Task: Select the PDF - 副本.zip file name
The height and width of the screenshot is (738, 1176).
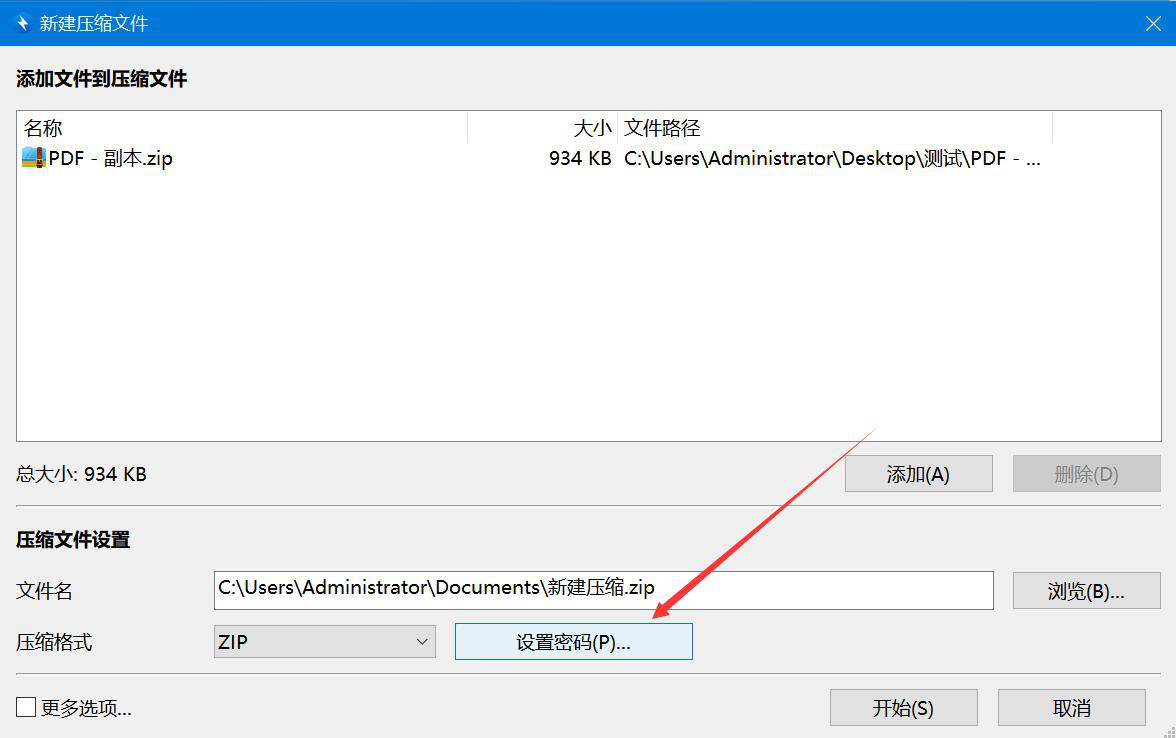Action: (x=110, y=158)
